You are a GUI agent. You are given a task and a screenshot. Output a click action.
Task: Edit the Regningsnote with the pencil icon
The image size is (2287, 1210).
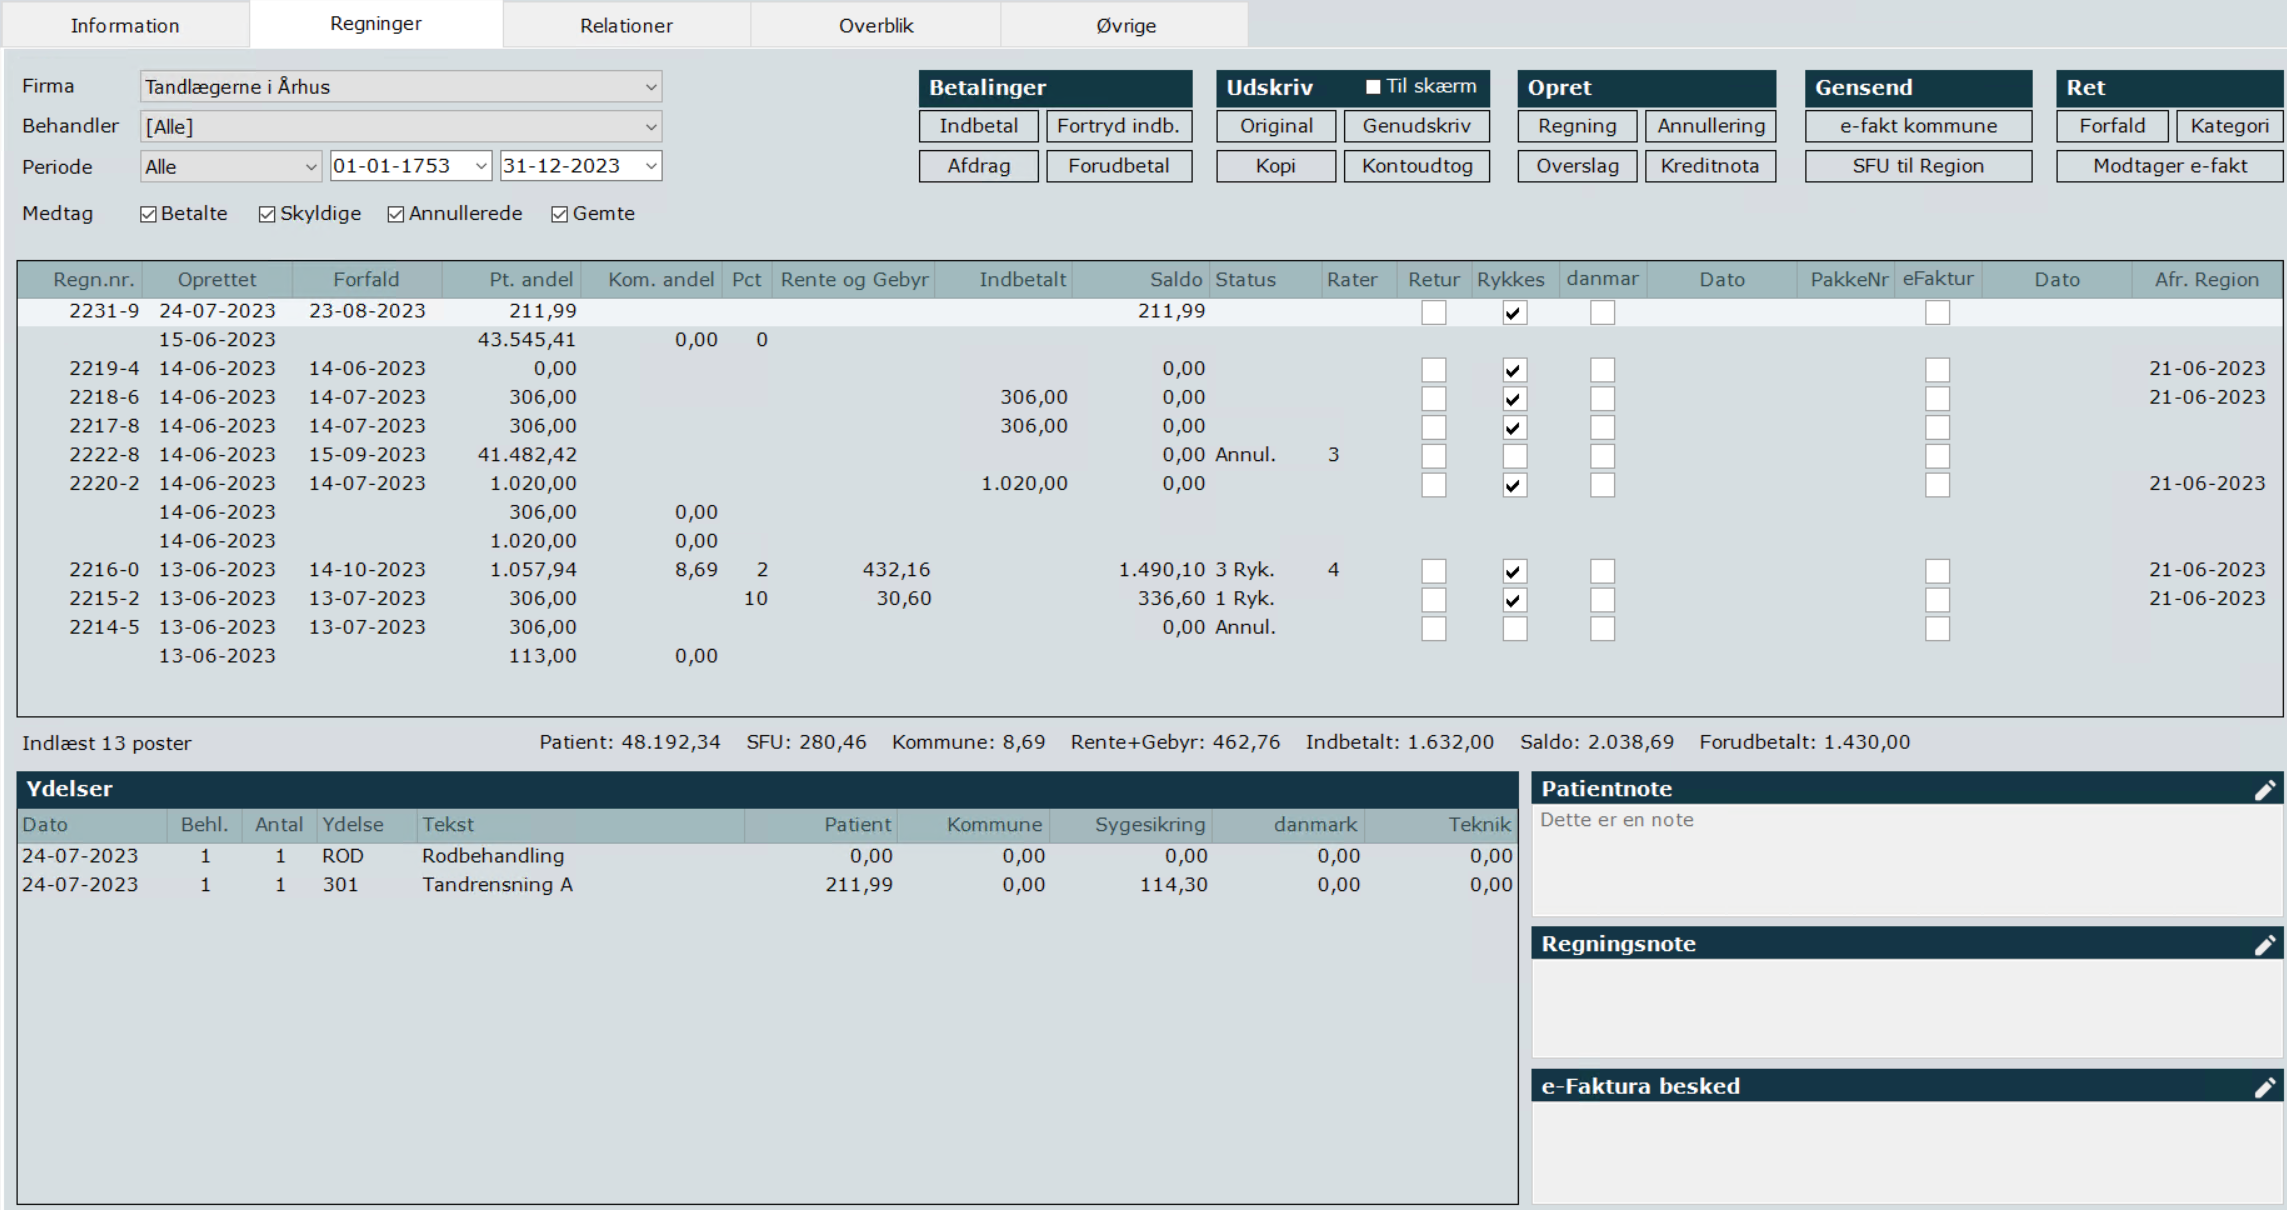pos(2264,945)
